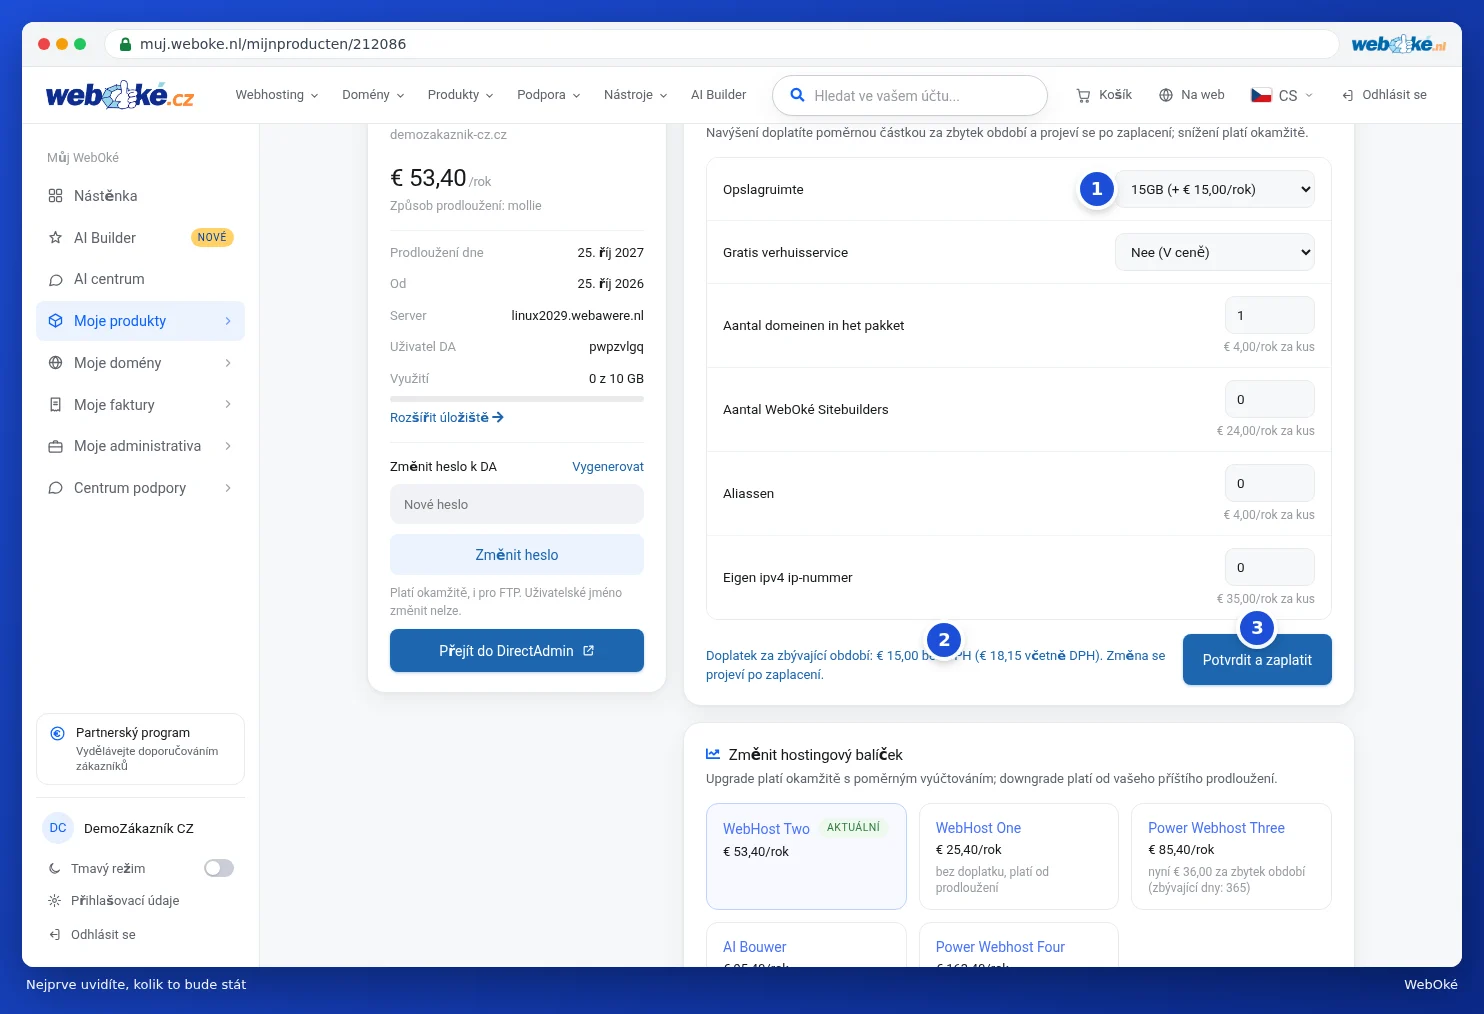Image resolution: width=1484 pixels, height=1014 pixels.
Task: Click the Moje domény globe icon
Action: (x=56, y=363)
